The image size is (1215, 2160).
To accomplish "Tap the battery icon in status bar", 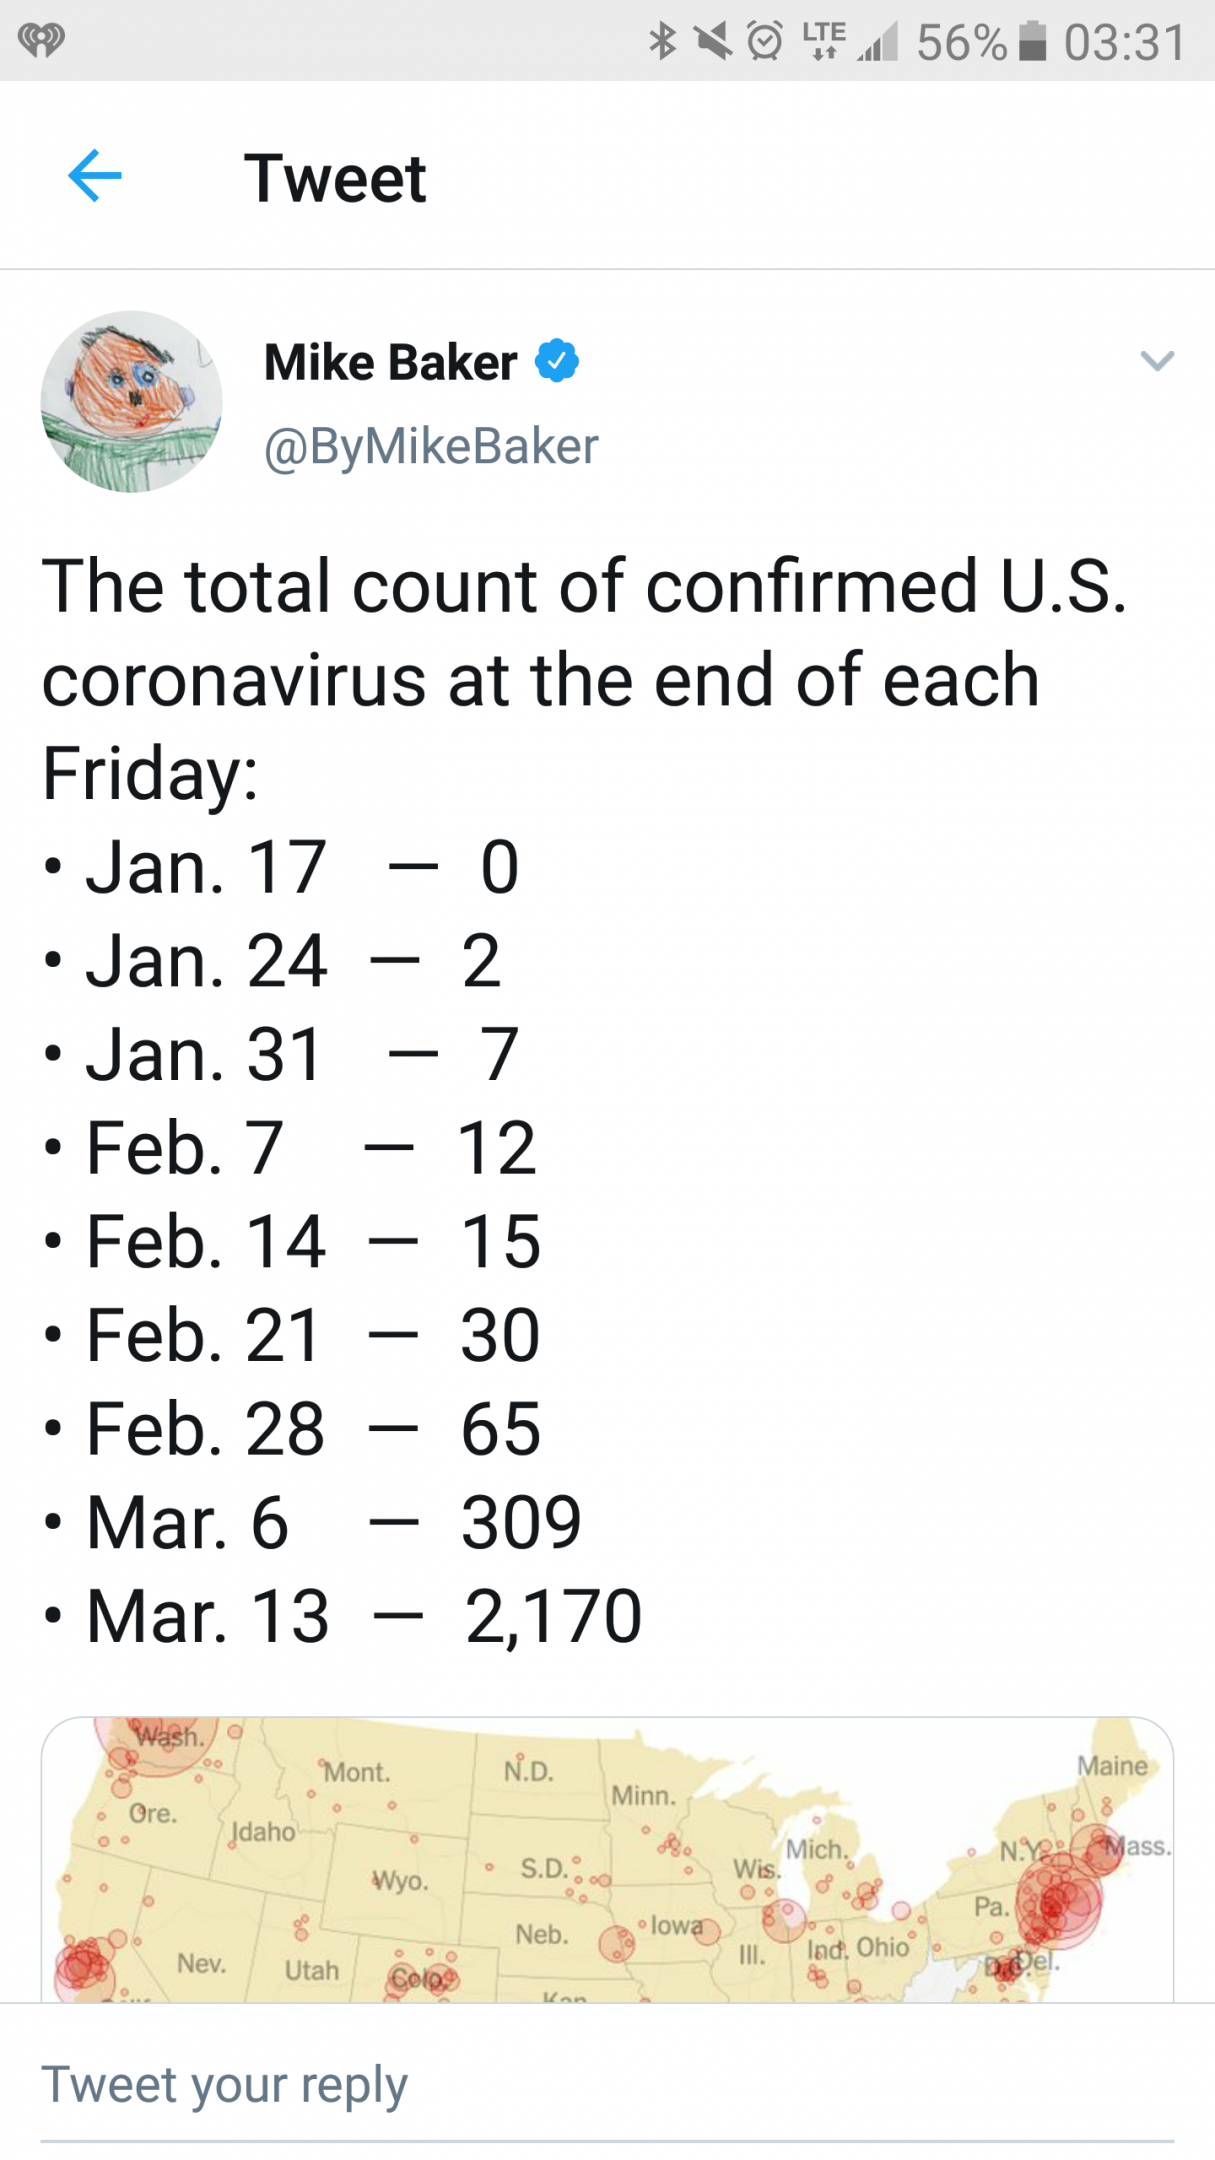I will point(1033,41).
